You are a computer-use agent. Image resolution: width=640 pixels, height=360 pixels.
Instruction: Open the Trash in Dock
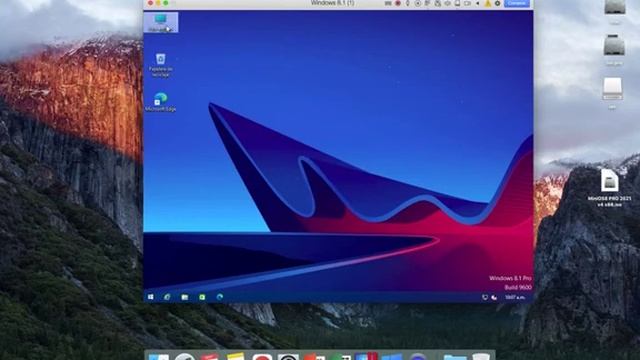(x=481, y=356)
